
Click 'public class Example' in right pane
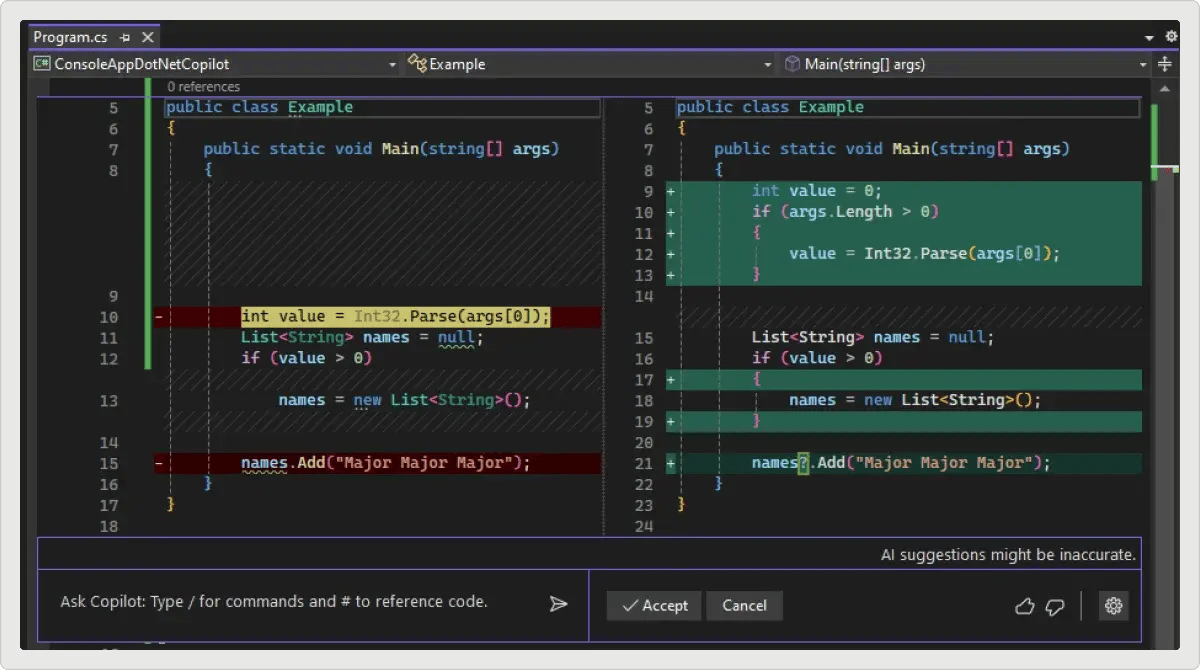pyautogui.click(x=770, y=107)
